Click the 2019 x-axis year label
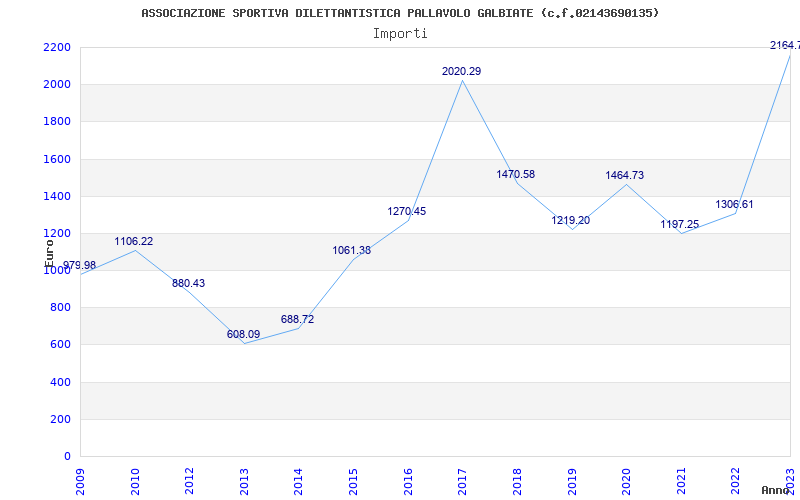The height and width of the screenshot is (500, 800). tap(571, 482)
